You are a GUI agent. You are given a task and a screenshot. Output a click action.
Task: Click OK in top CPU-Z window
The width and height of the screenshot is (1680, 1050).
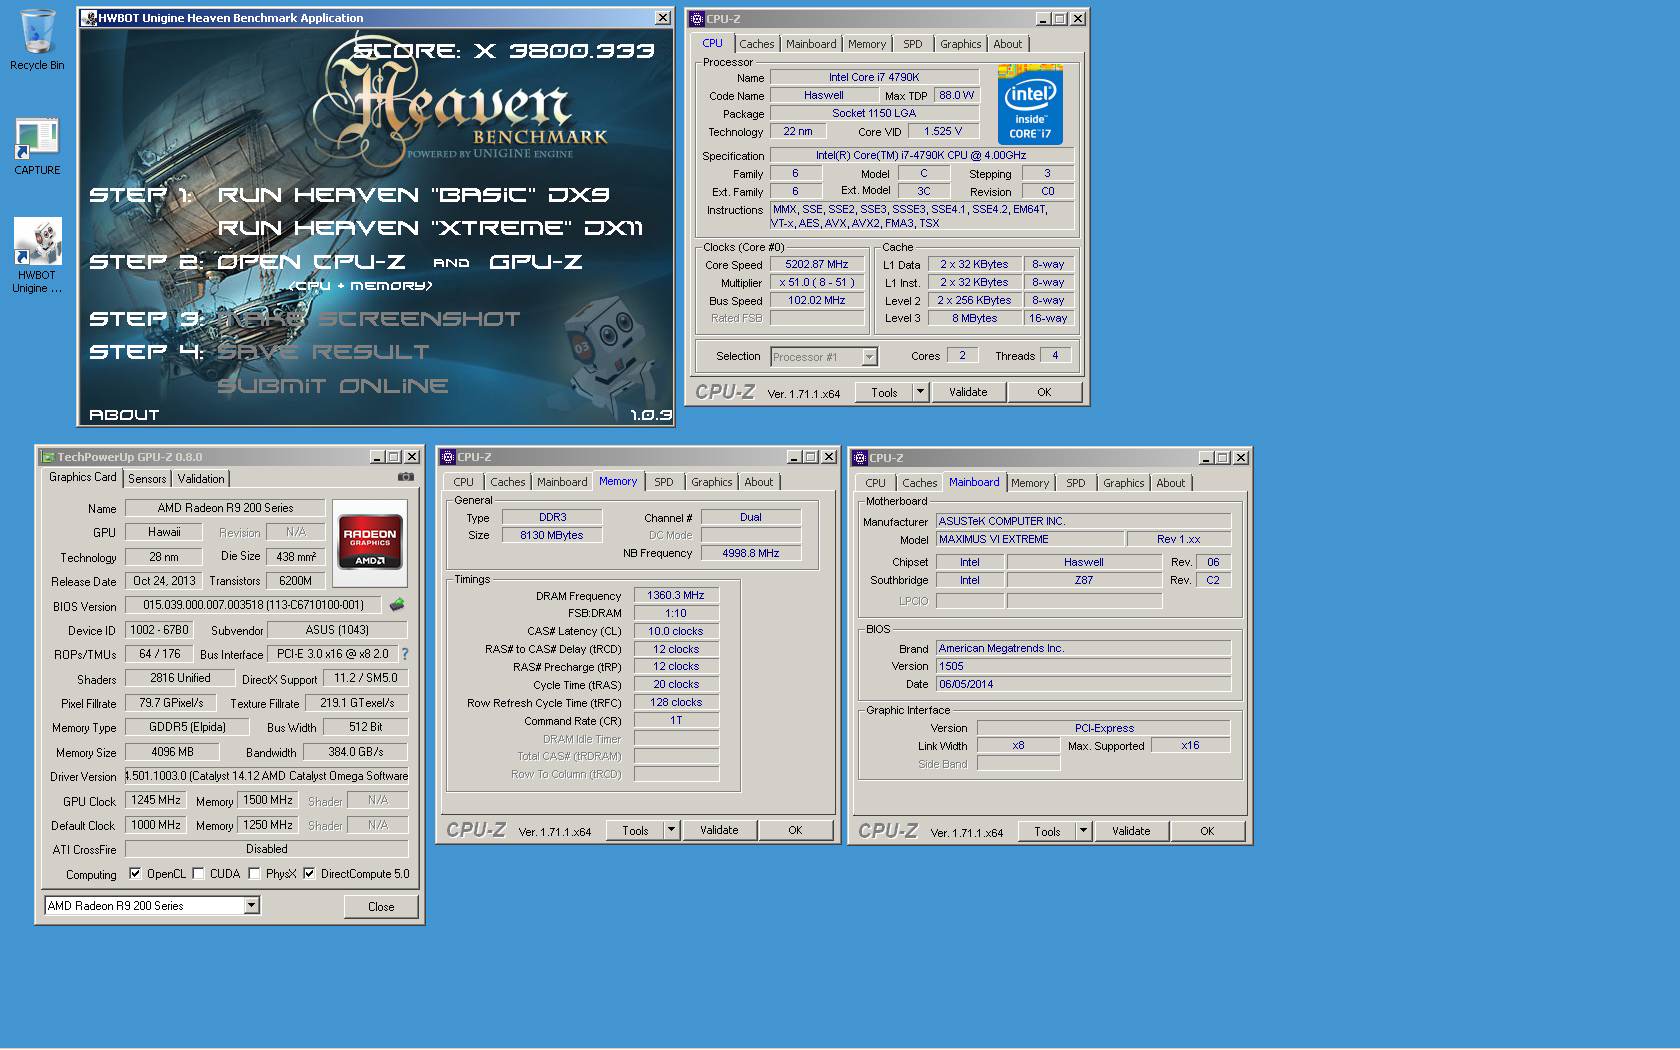point(1044,392)
